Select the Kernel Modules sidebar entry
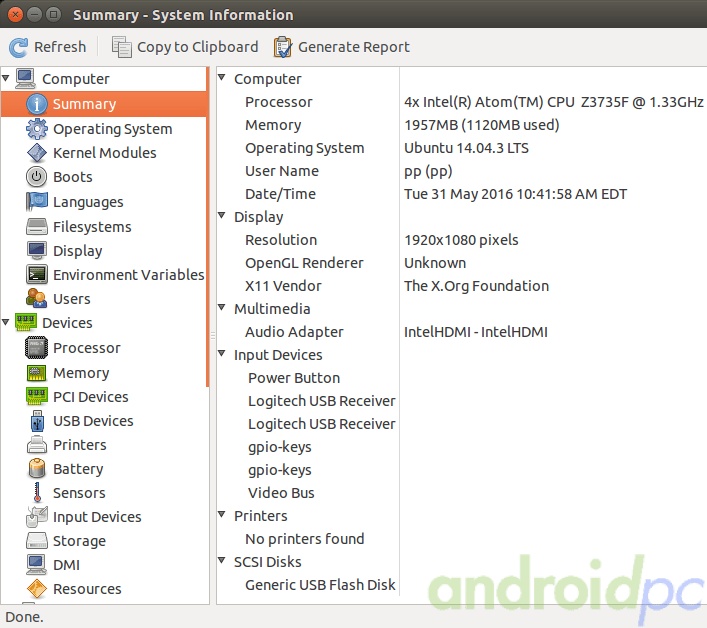 click(x=105, y=153)
